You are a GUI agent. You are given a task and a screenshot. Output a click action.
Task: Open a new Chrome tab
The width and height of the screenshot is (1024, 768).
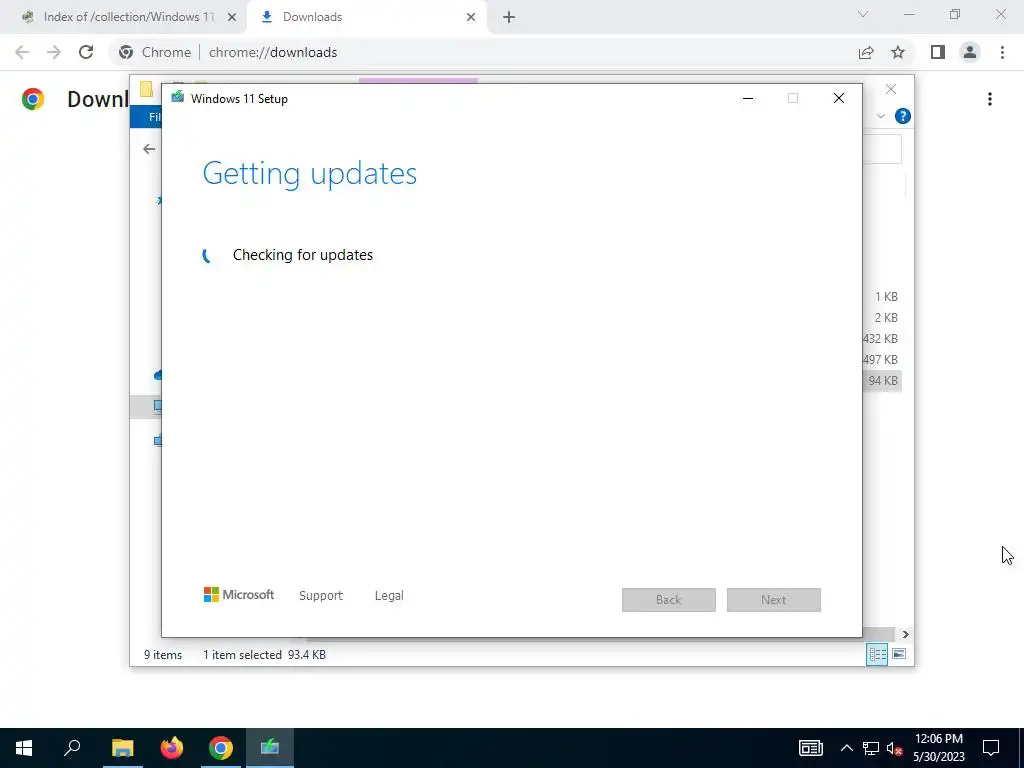pos(509,17)
